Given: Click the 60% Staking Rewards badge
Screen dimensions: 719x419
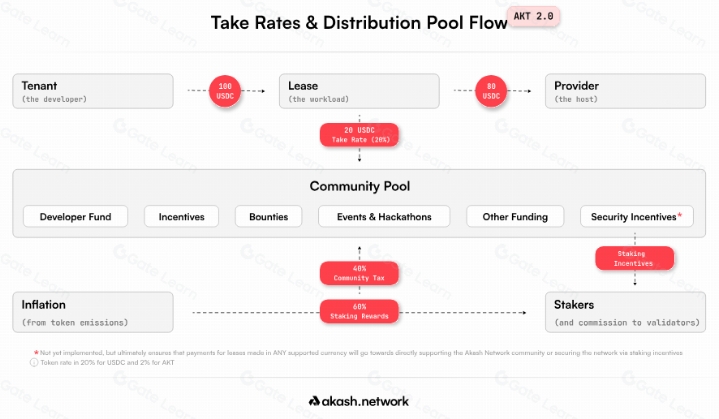Looking at the screenshot, I should (x=359, y=311).
